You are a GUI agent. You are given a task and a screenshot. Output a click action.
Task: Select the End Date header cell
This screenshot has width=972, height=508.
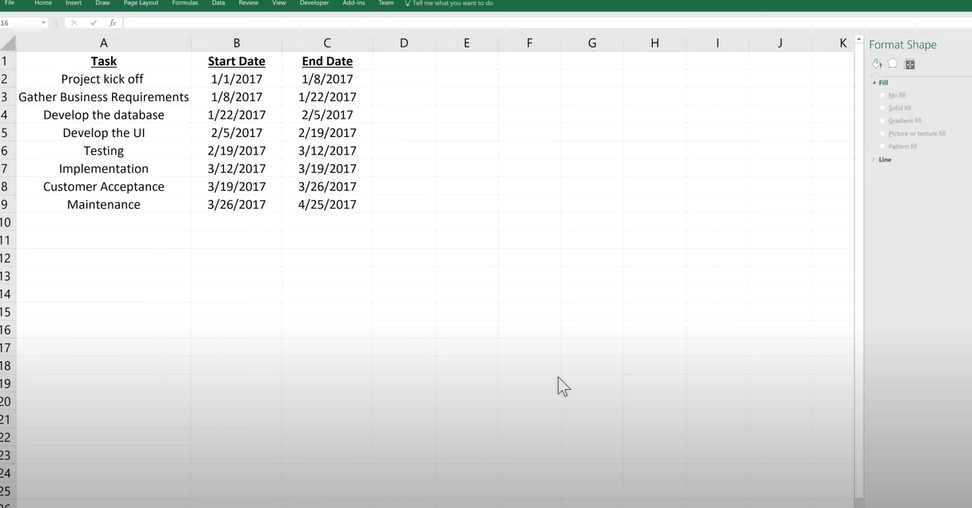[327, 61]
